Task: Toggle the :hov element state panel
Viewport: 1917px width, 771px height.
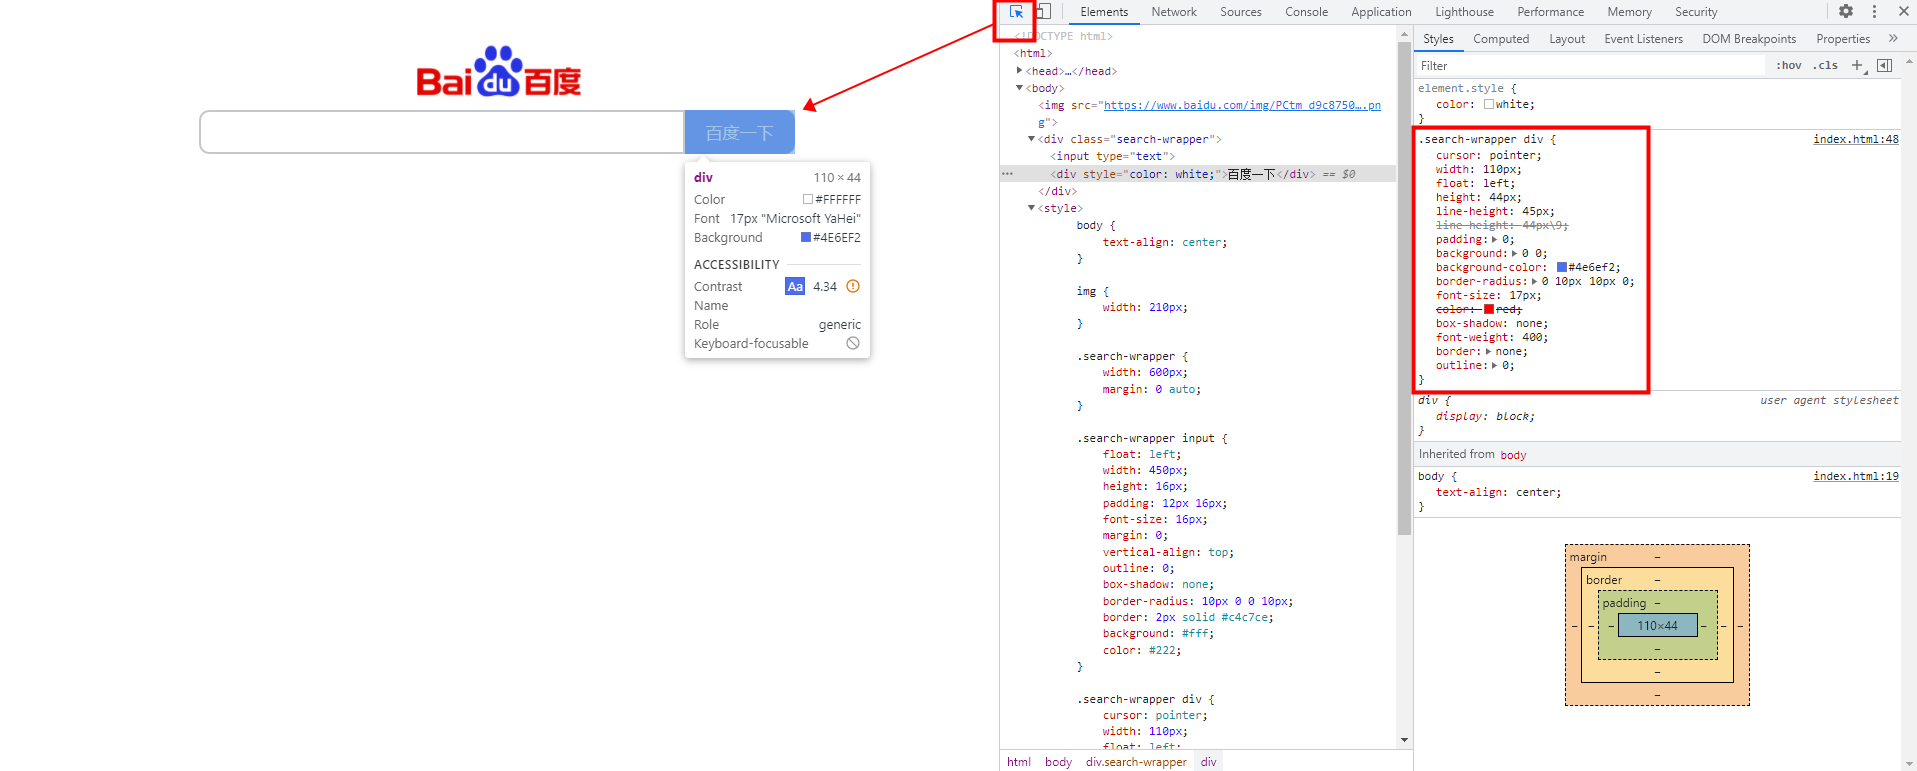Action: 1789,66
